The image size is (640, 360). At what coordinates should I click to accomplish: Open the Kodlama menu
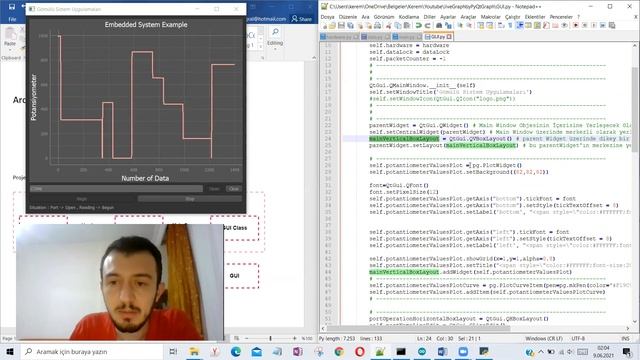[x=409, y=17]
